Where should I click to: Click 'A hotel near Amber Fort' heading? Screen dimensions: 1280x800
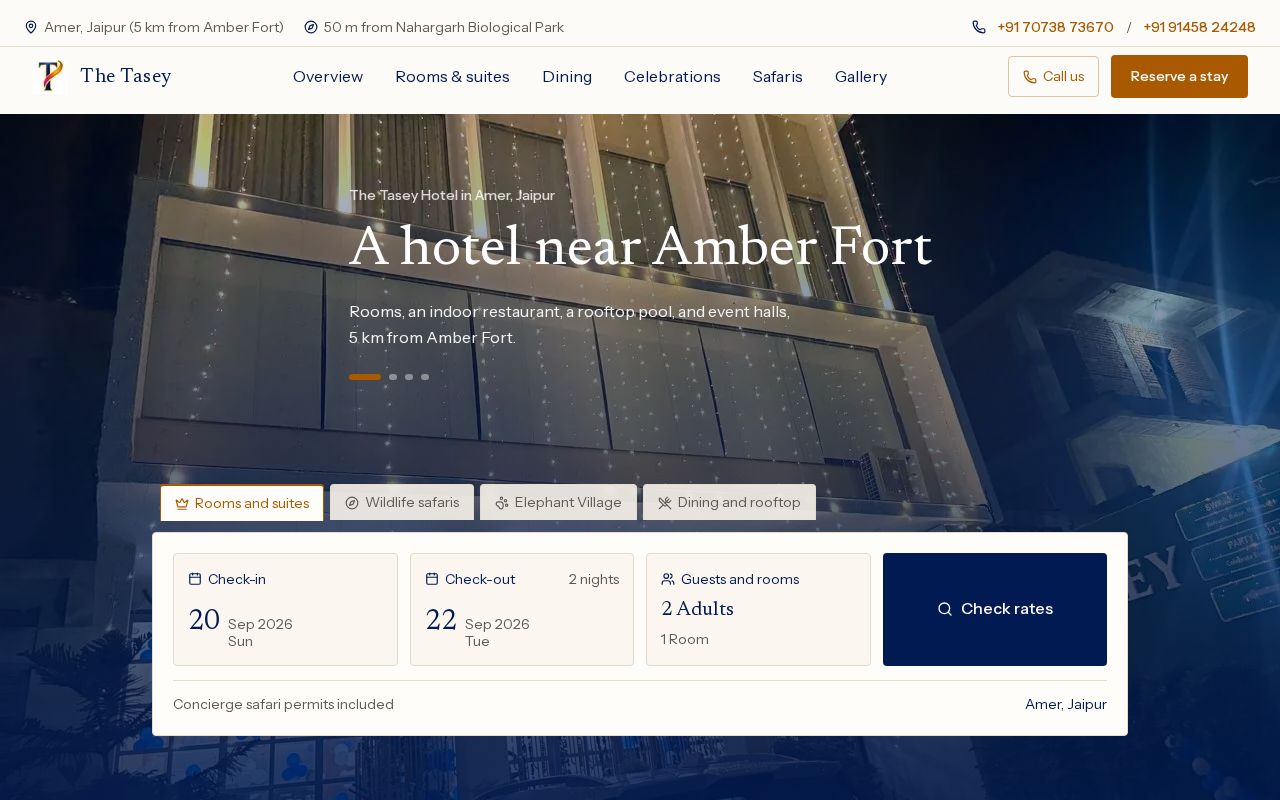tap(640, 247)
